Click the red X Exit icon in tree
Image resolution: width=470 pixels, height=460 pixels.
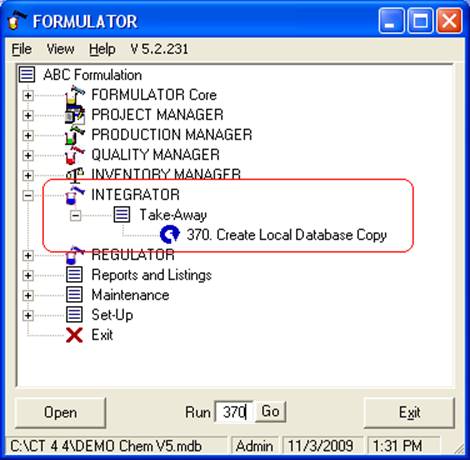[74, 335]
